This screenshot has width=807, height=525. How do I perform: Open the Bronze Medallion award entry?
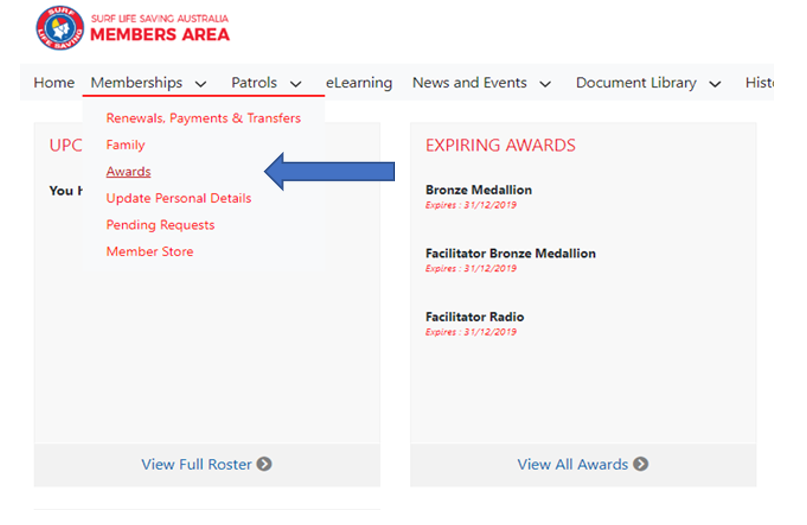[479, 190]
